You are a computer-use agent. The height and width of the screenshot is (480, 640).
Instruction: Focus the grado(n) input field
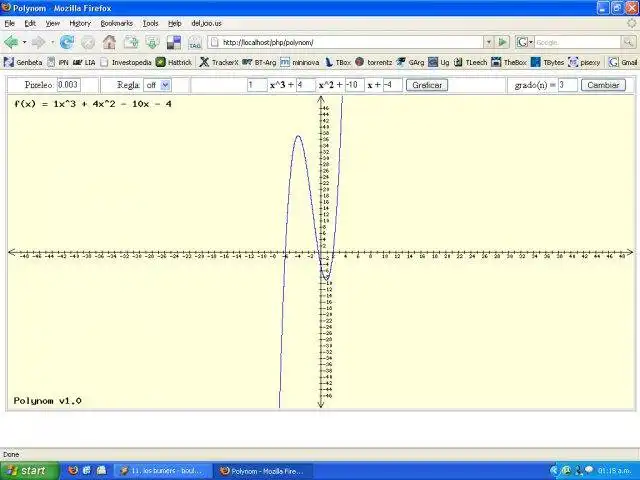[567, 85]
